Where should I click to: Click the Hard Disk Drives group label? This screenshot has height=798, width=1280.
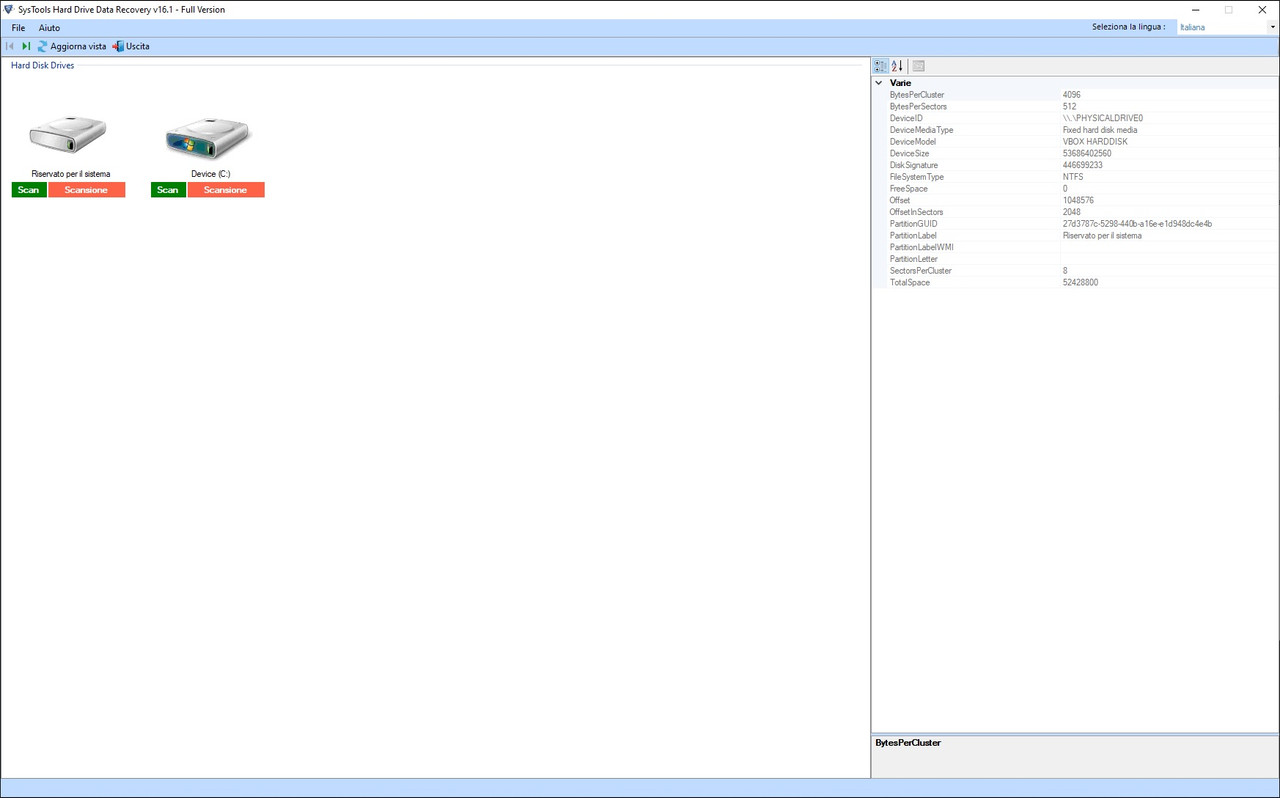[42, 66]
